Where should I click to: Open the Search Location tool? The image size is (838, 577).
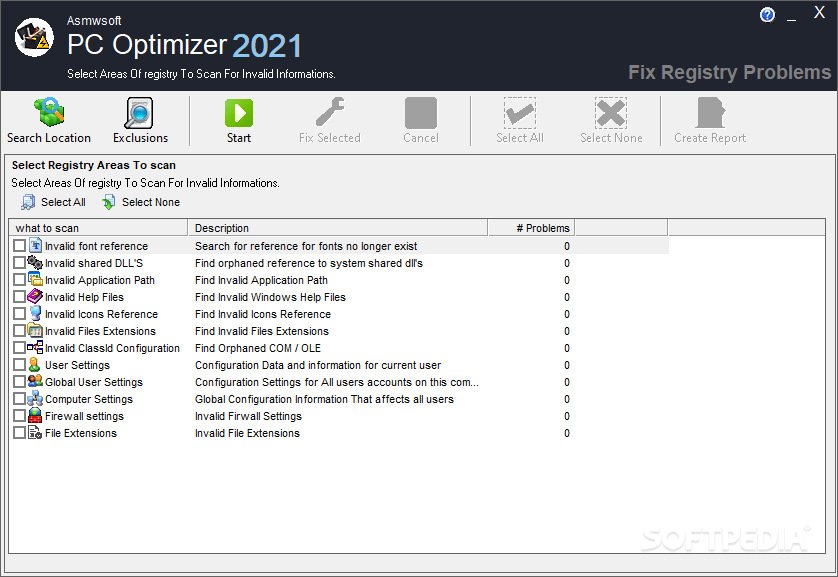(x=49, y=121)
